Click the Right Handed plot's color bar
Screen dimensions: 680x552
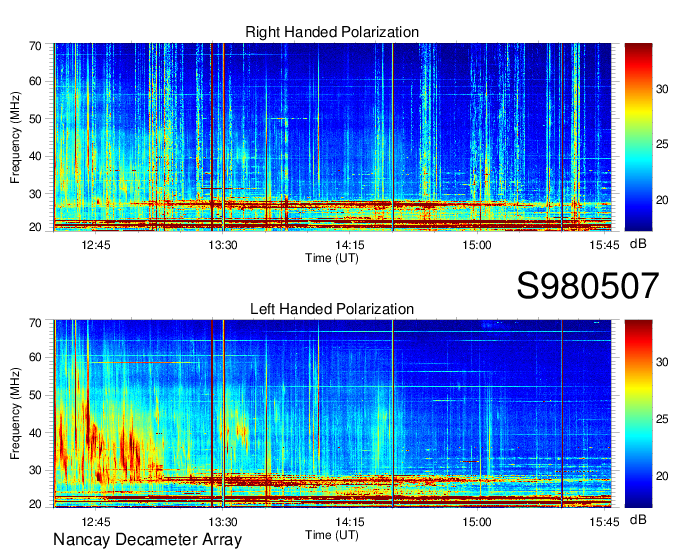638,137
